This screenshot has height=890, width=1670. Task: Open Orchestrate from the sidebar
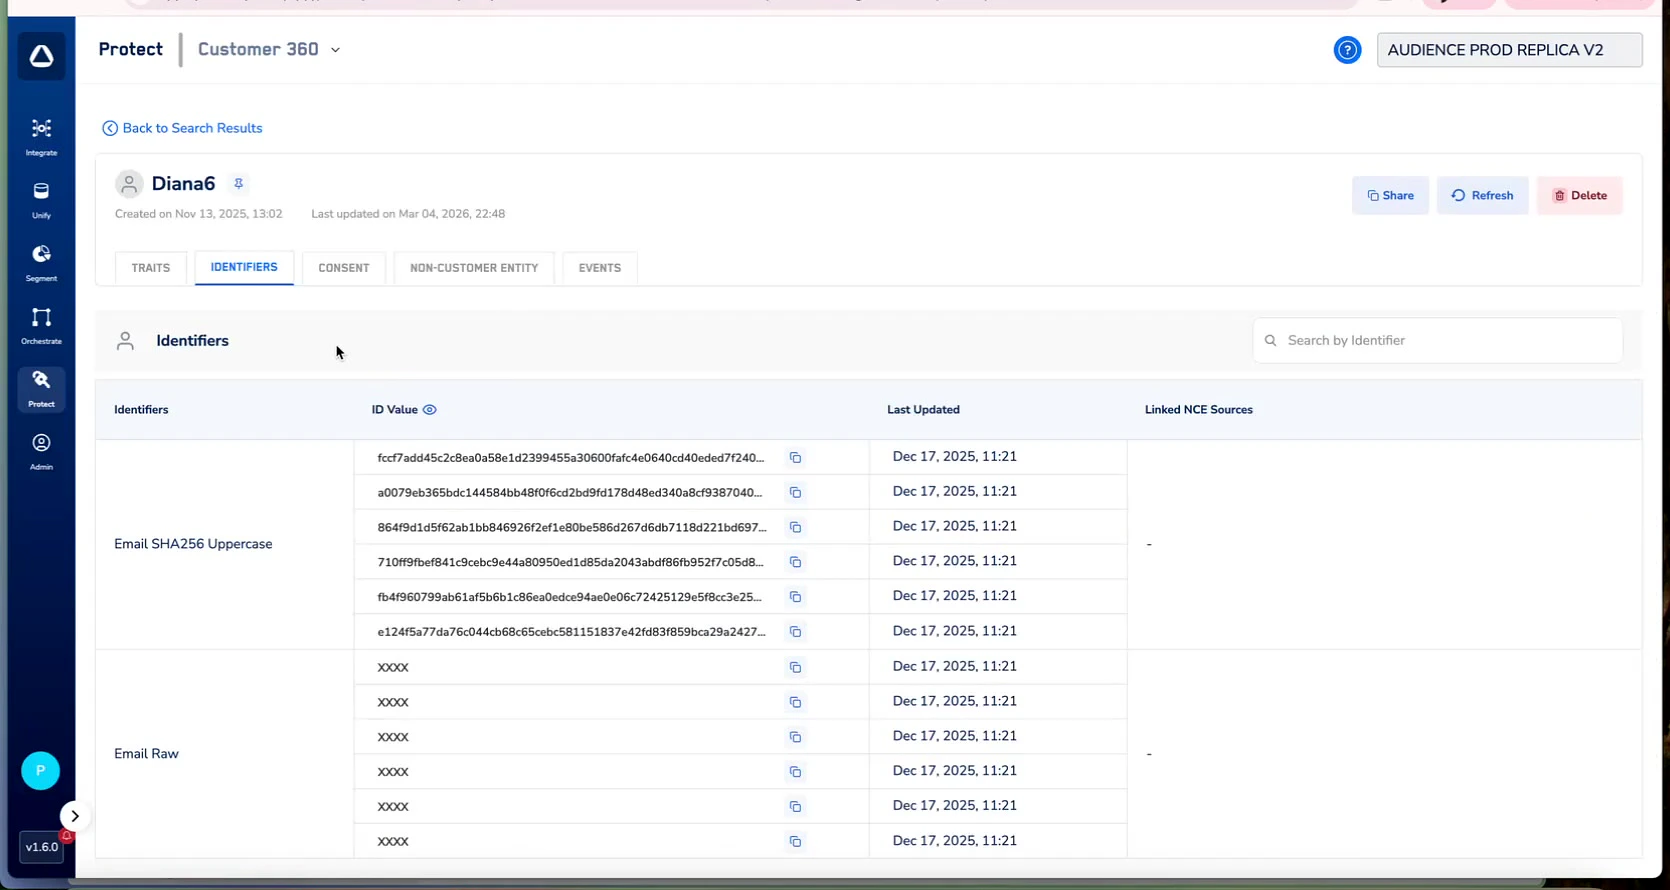(x=41, y=326)
